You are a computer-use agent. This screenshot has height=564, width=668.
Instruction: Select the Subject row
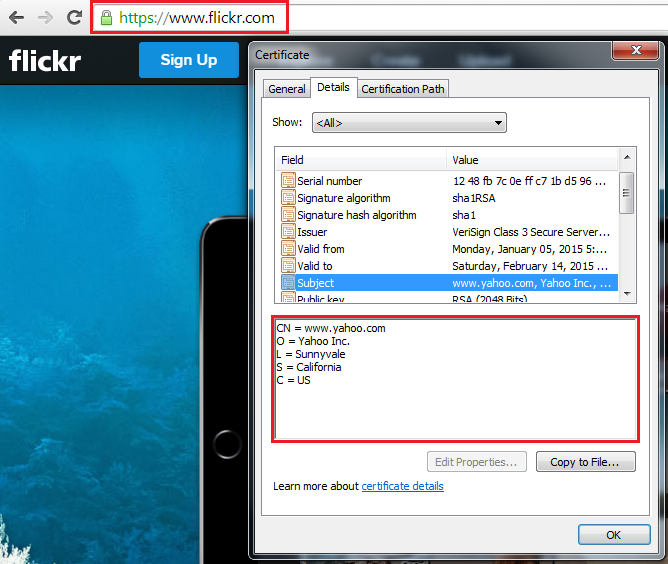click(x=447, y=282)
